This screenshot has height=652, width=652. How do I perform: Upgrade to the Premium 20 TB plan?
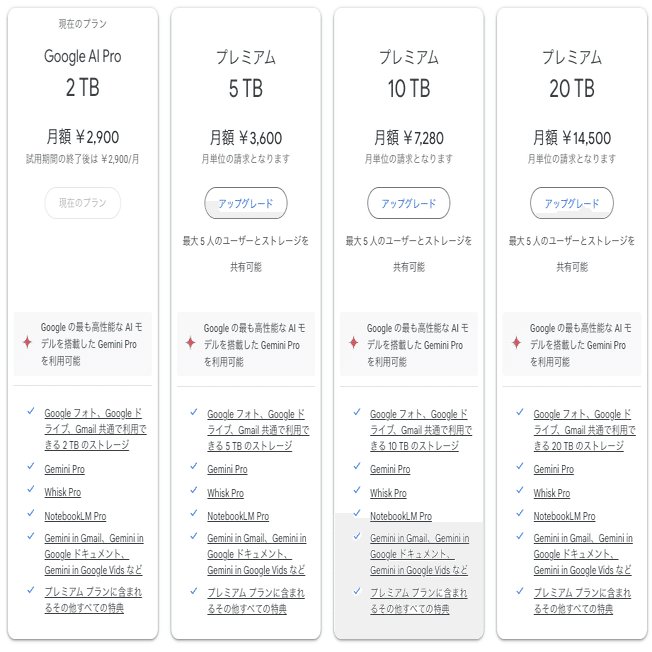(x=572, y=203)
